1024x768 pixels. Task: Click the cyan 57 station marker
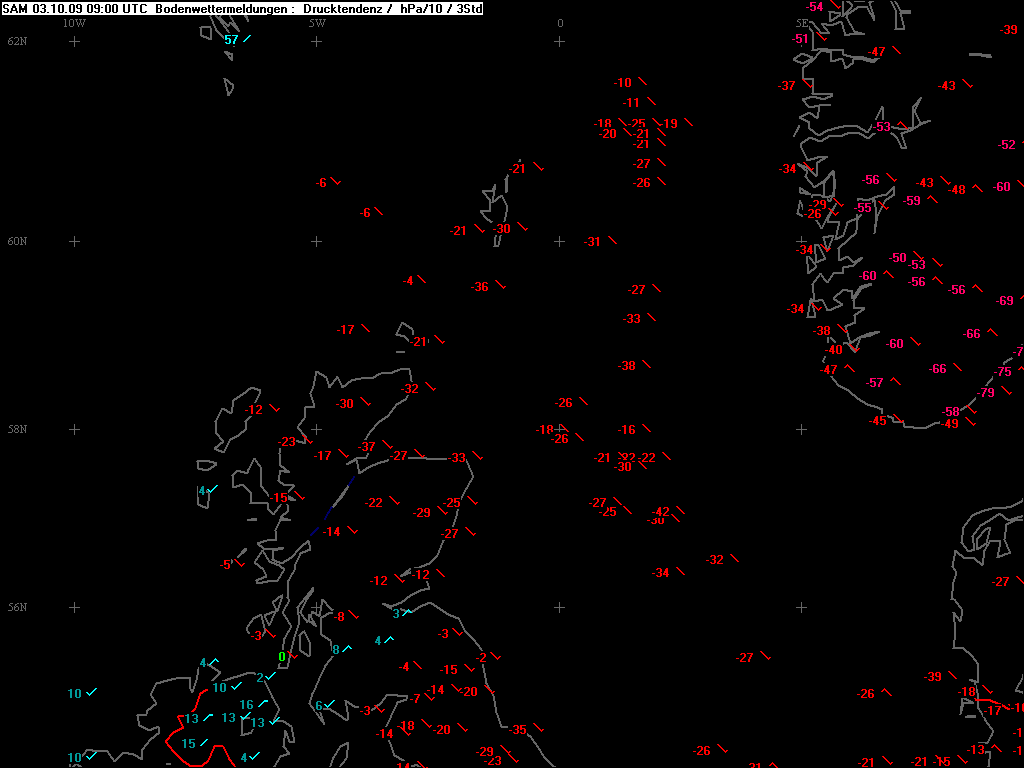tap(232, 40)
